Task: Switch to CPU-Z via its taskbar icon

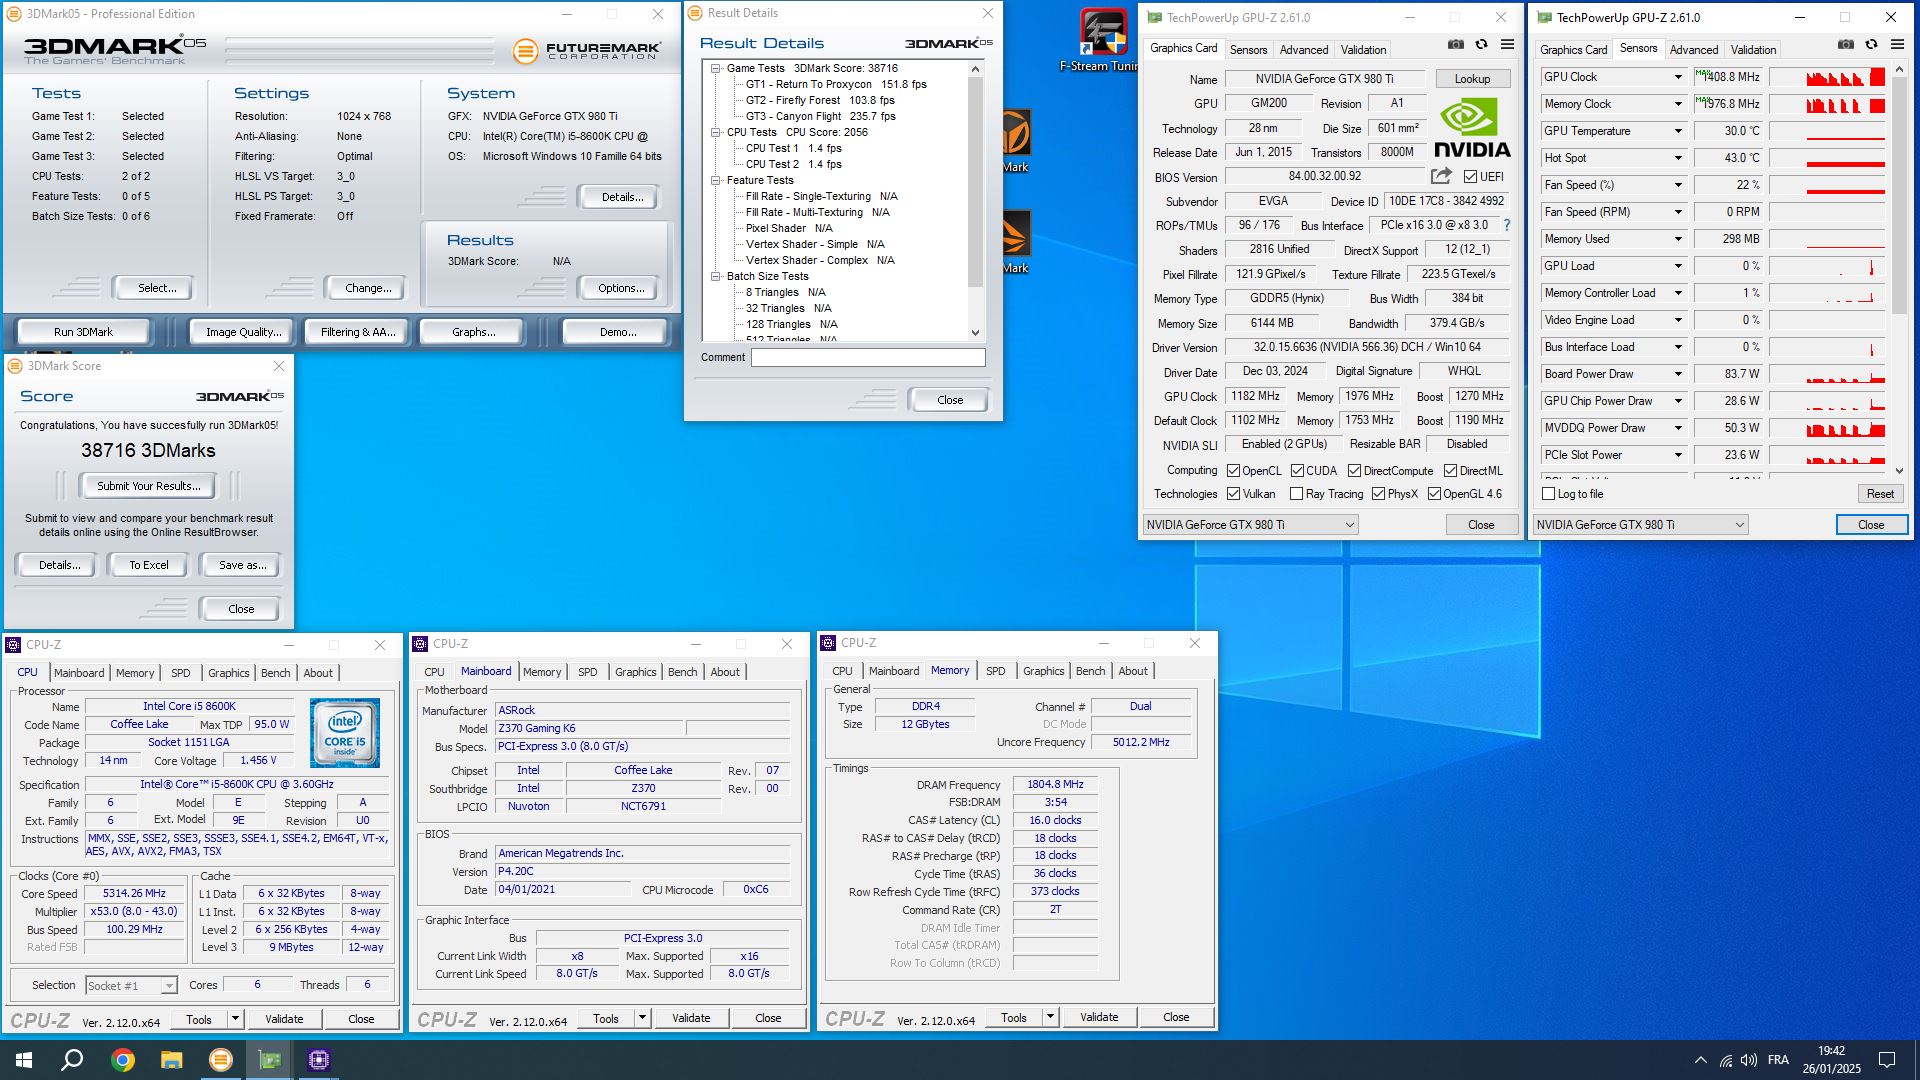Action: [318, 1060]
